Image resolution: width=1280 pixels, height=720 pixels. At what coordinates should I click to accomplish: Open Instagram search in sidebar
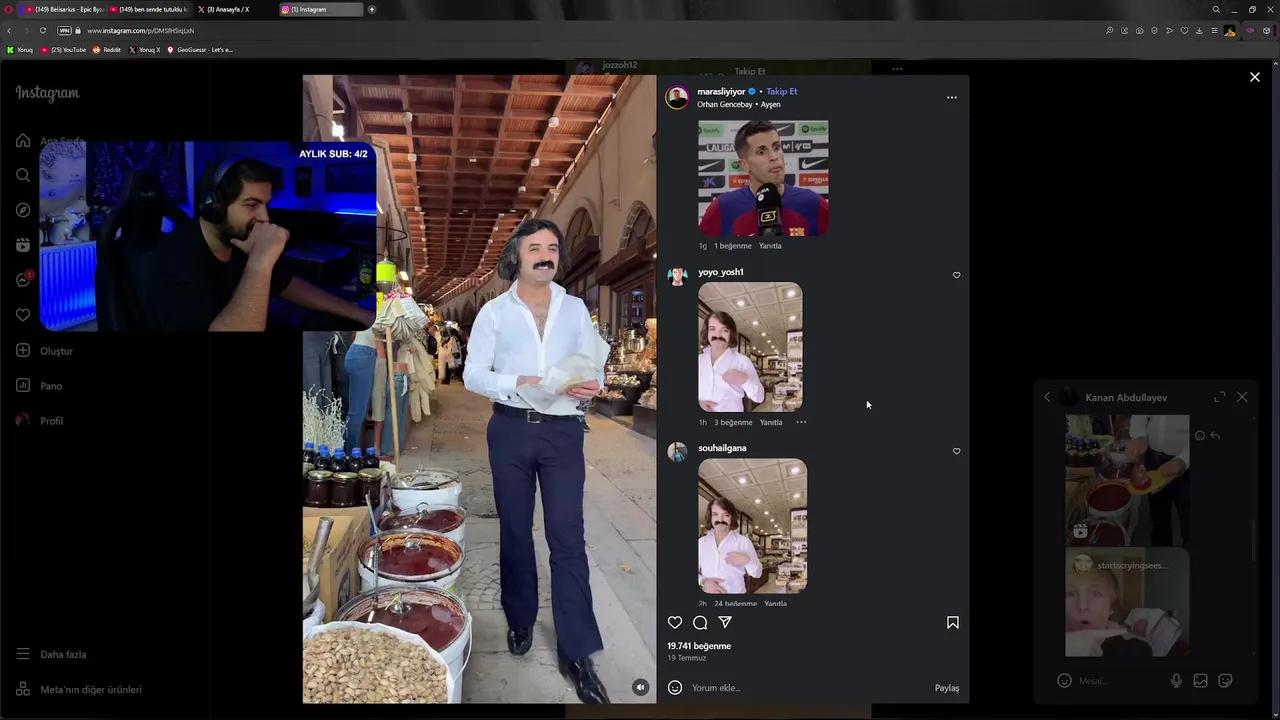tap(23, 175)
